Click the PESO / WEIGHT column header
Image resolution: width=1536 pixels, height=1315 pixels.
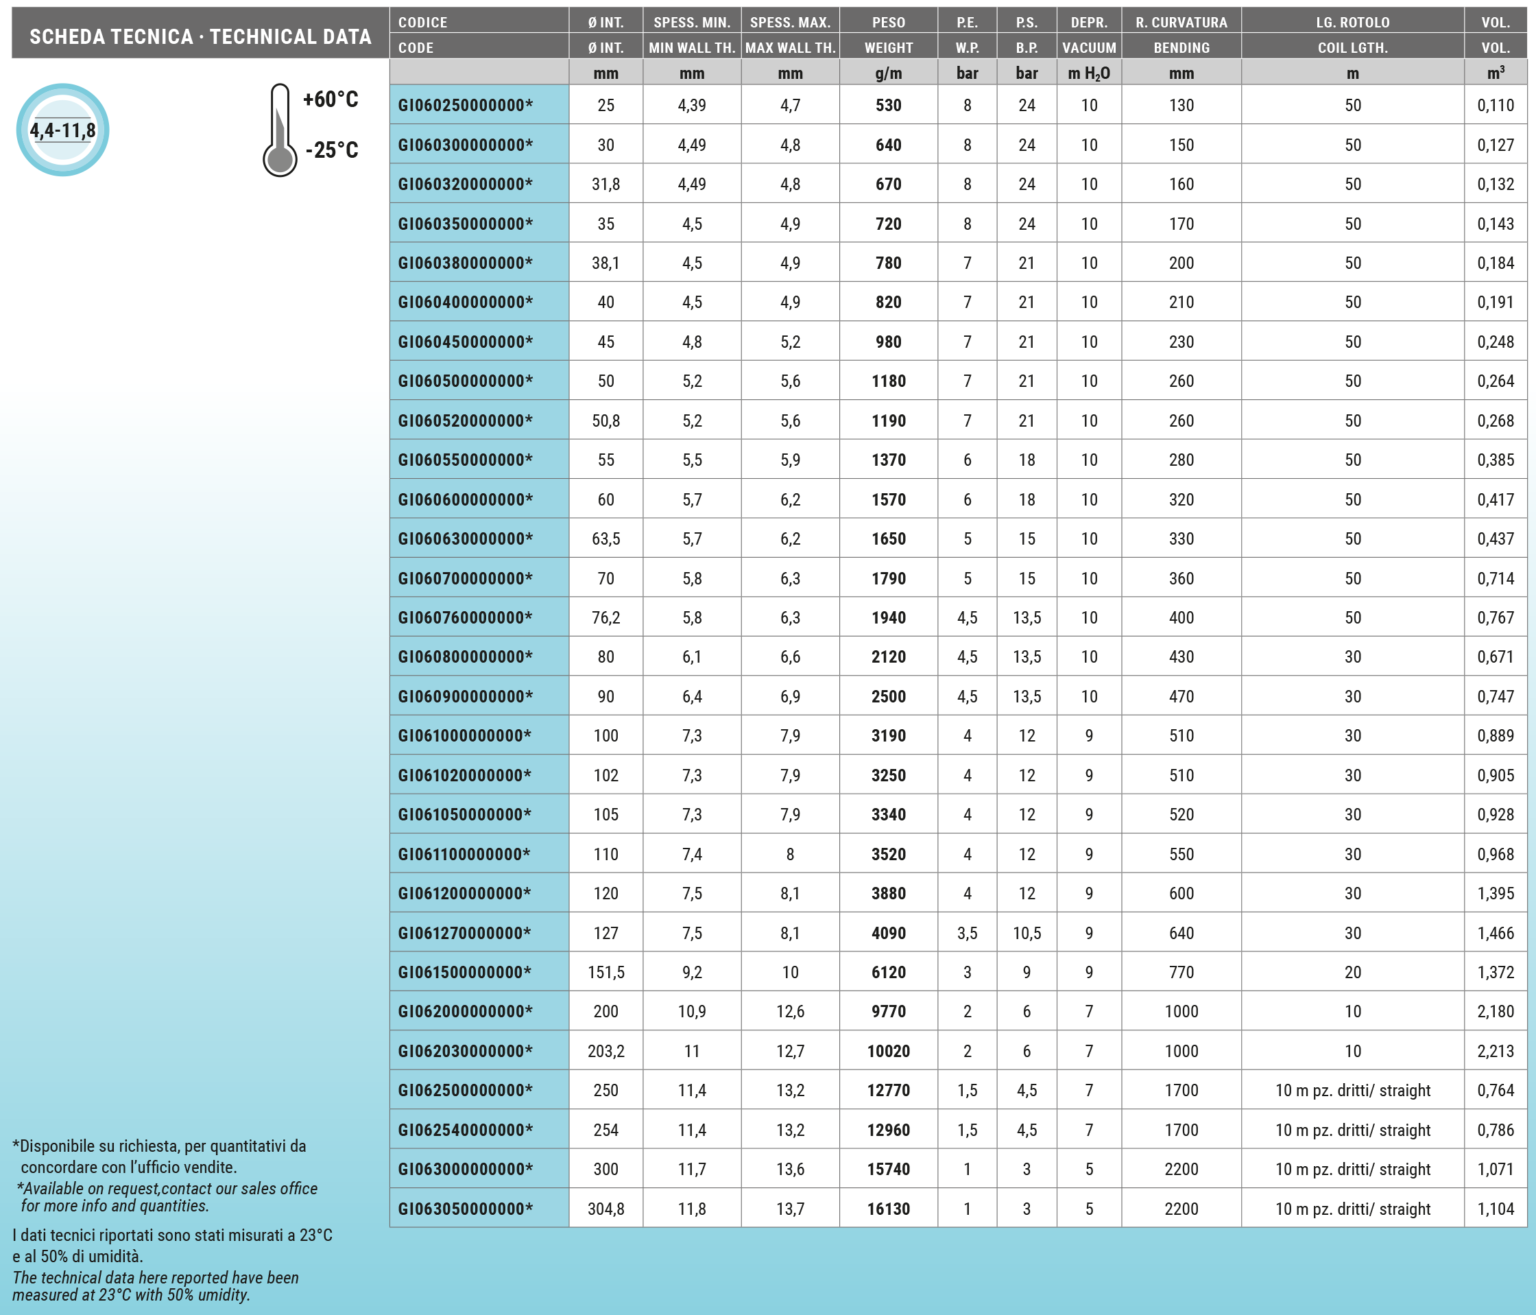888,34
